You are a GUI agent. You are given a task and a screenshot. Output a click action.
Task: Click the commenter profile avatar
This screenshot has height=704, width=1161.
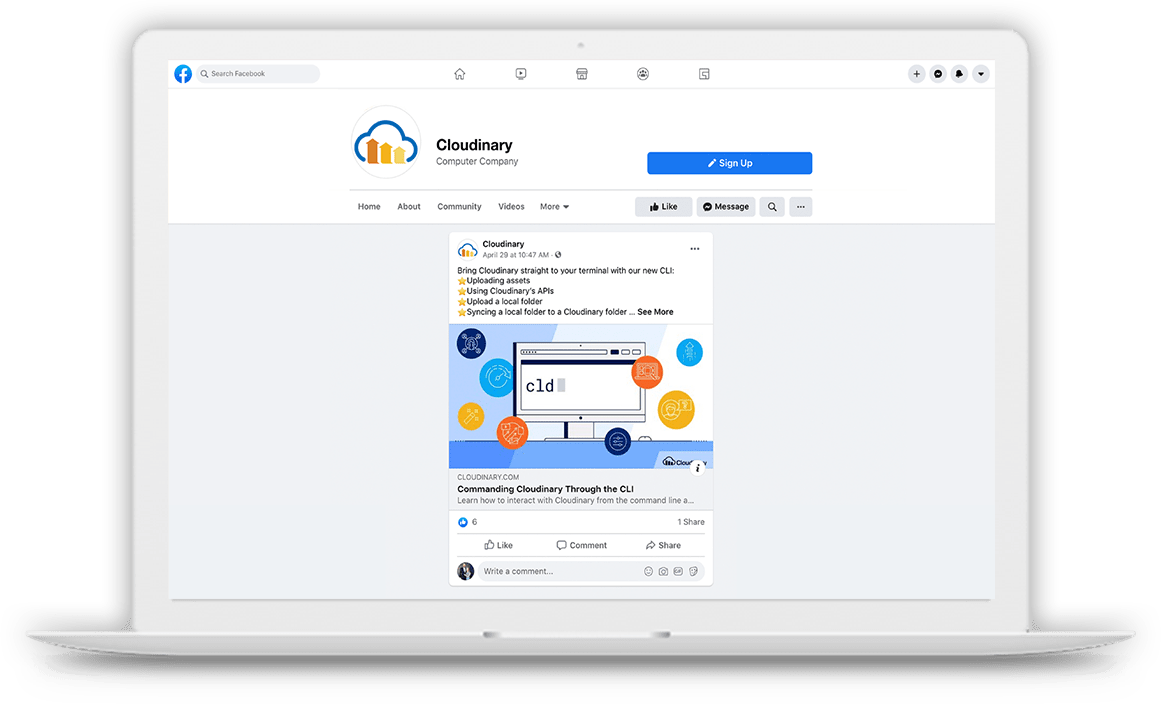(x=466, y=571)
